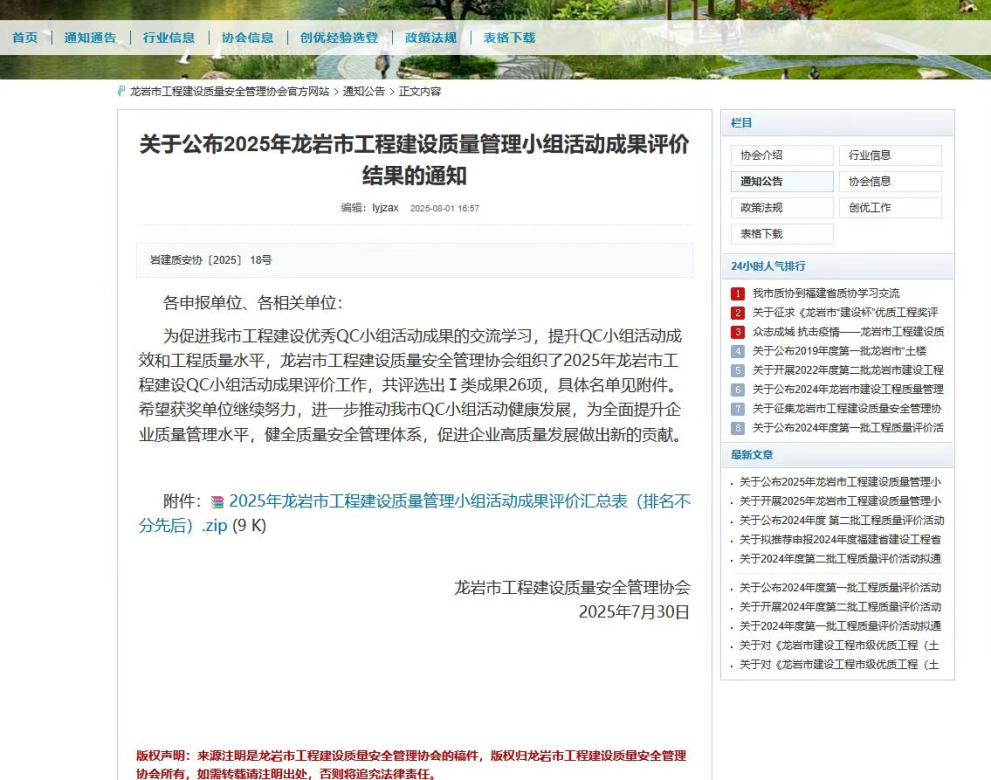Go to 通知通告 navigation menu item

[x=90, y=38]
